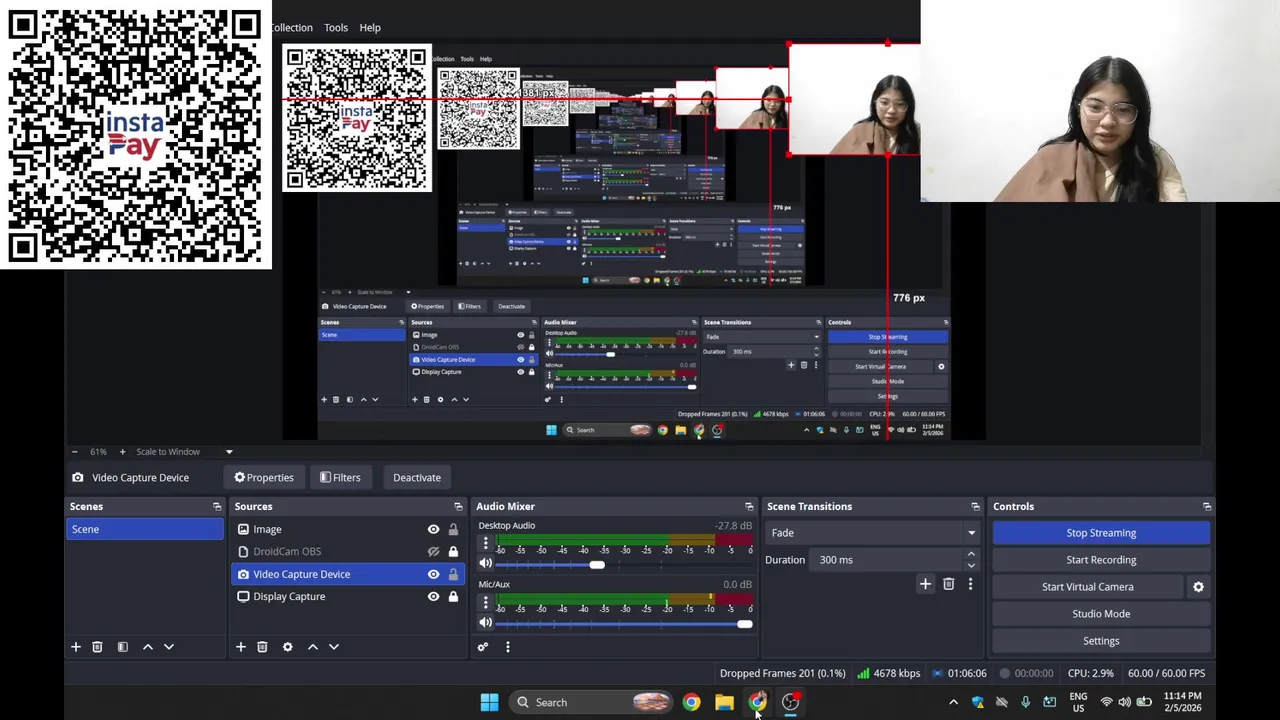Increase transition duration stepper up
This screenshot has width=1280, height=720.
971,554
